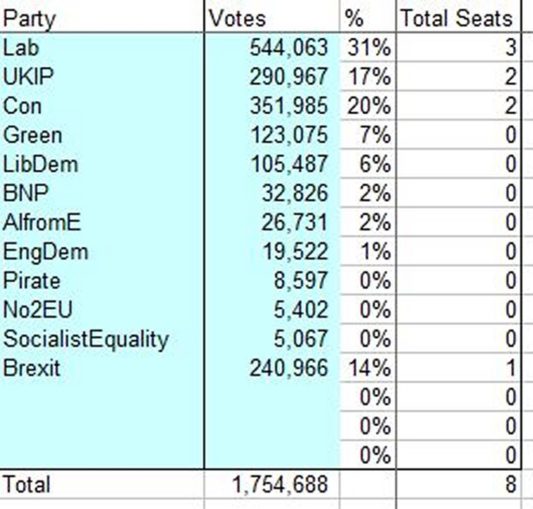This screenshot has width=533, height=509.
Task: Select the Votes column header cell
Action: (272, 18)
